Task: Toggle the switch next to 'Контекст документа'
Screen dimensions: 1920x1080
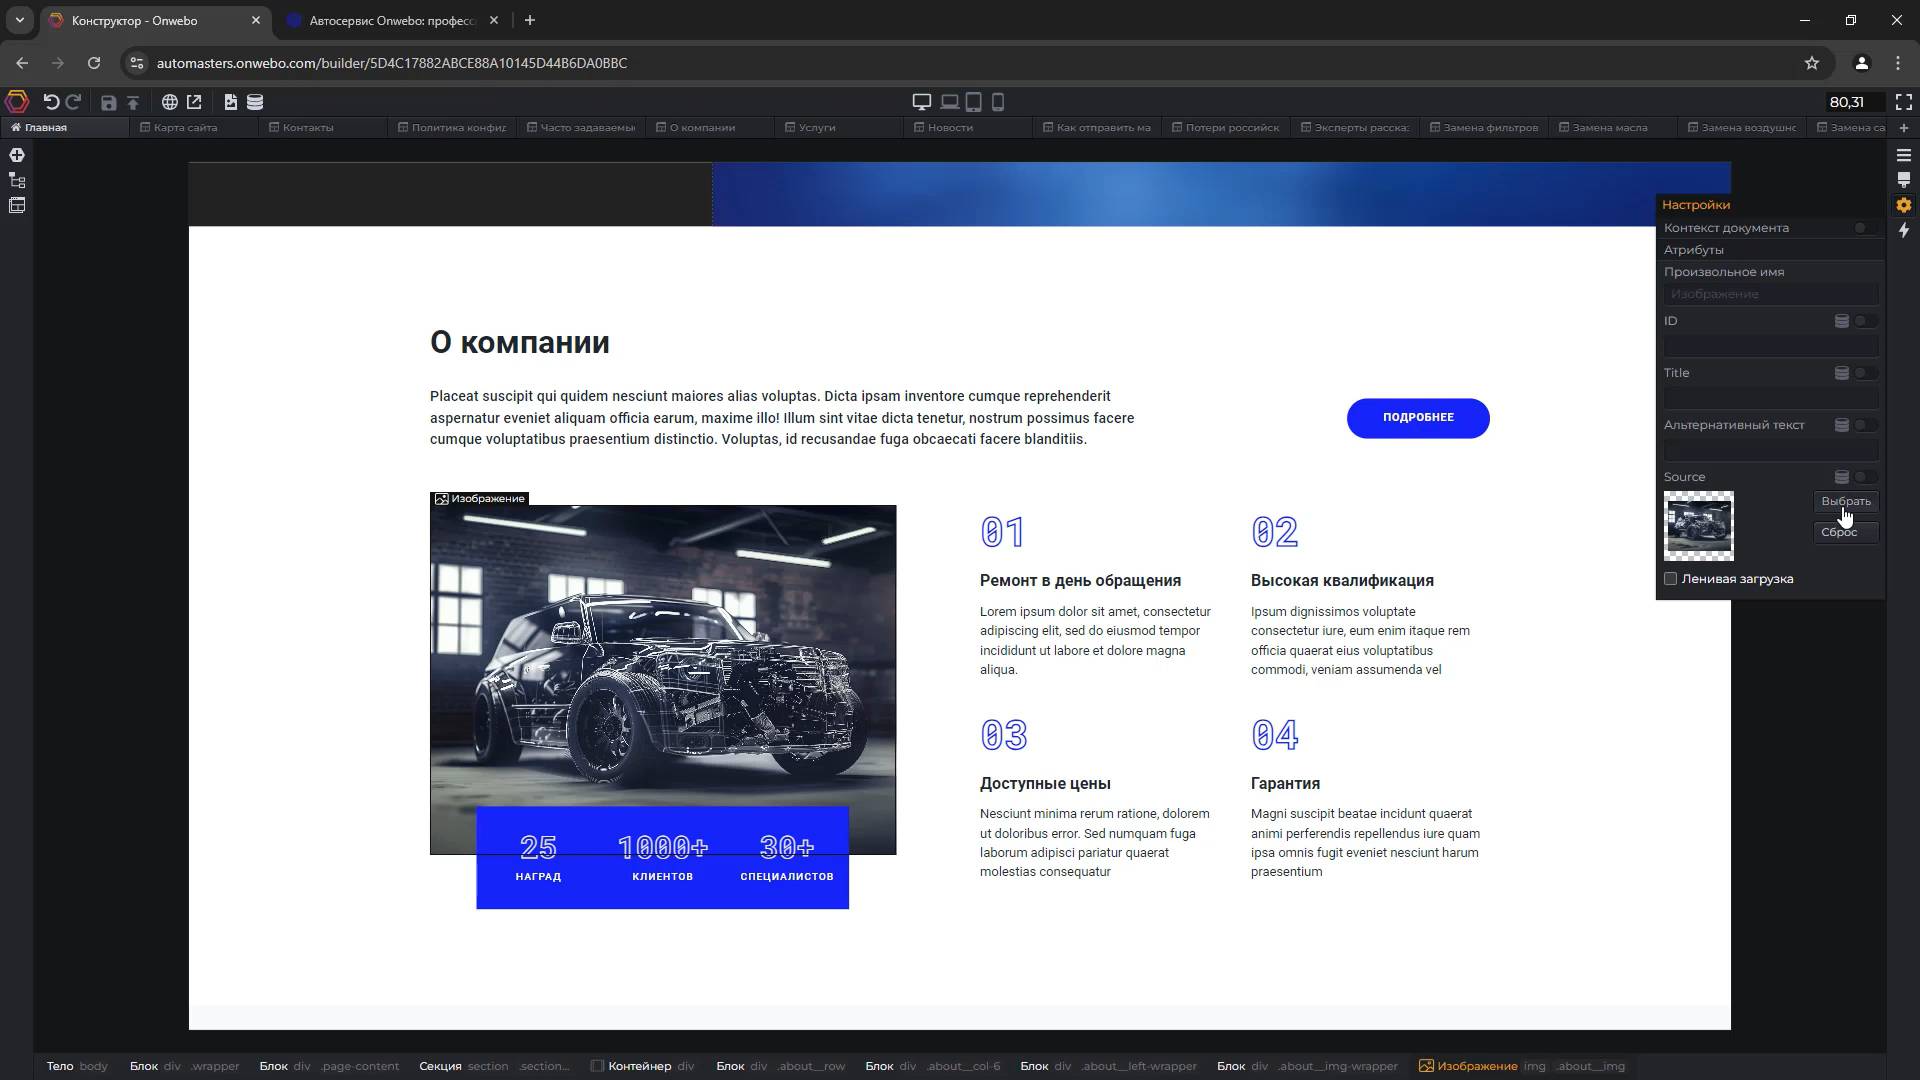Action: pos(1860,227)
